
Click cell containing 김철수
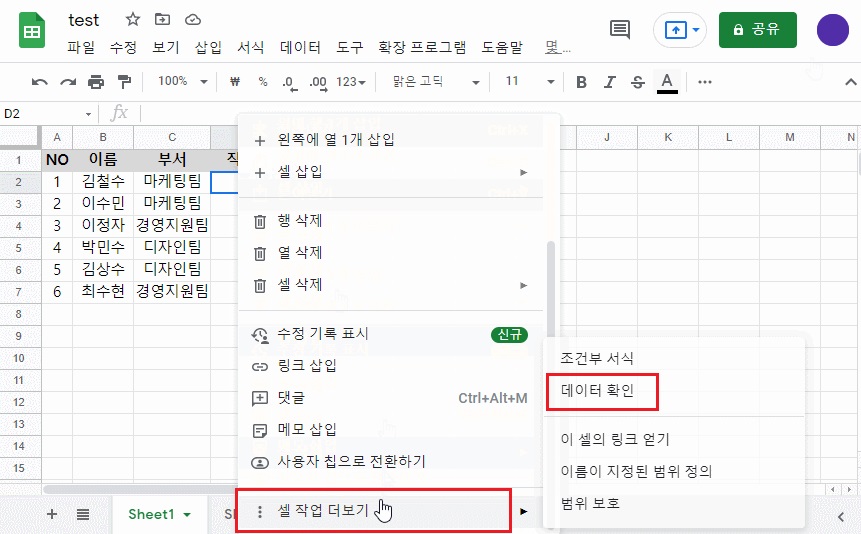click(103, 181)
